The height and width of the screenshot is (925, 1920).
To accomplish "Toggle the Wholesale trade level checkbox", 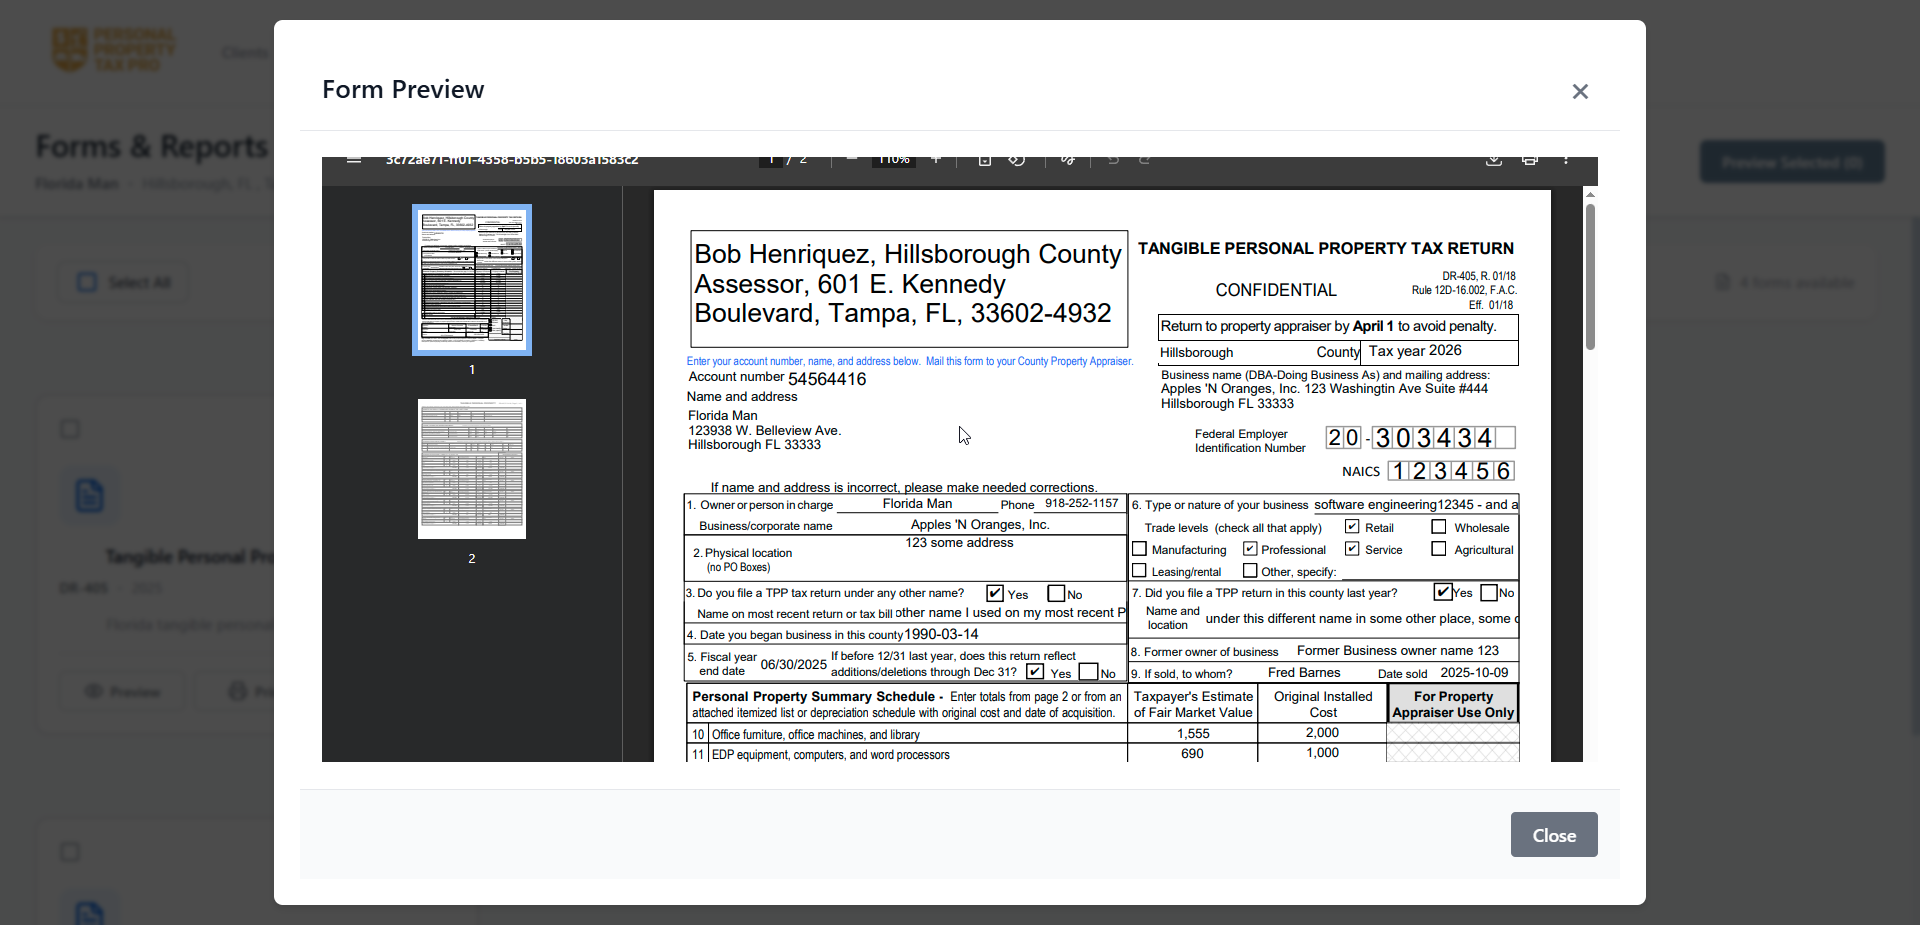I will tap(1439, 526).
